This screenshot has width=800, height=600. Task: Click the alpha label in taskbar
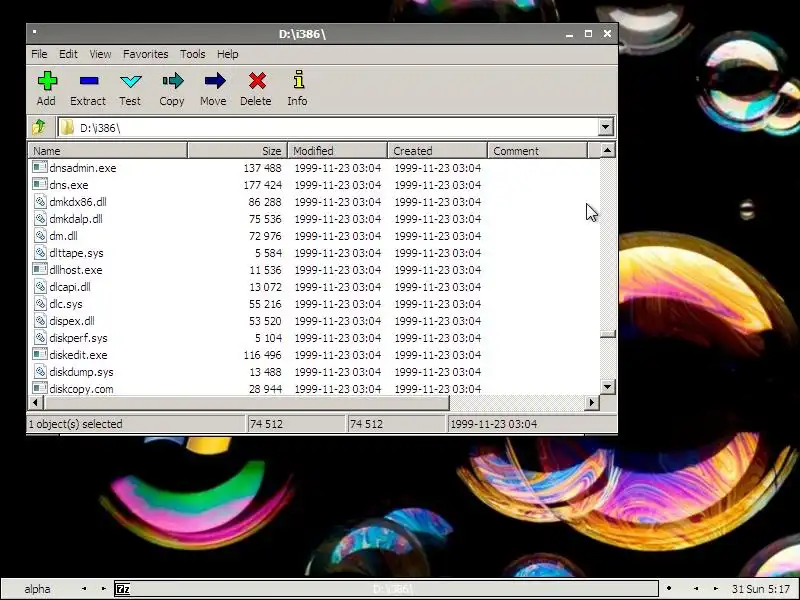(x=37, y=589)
